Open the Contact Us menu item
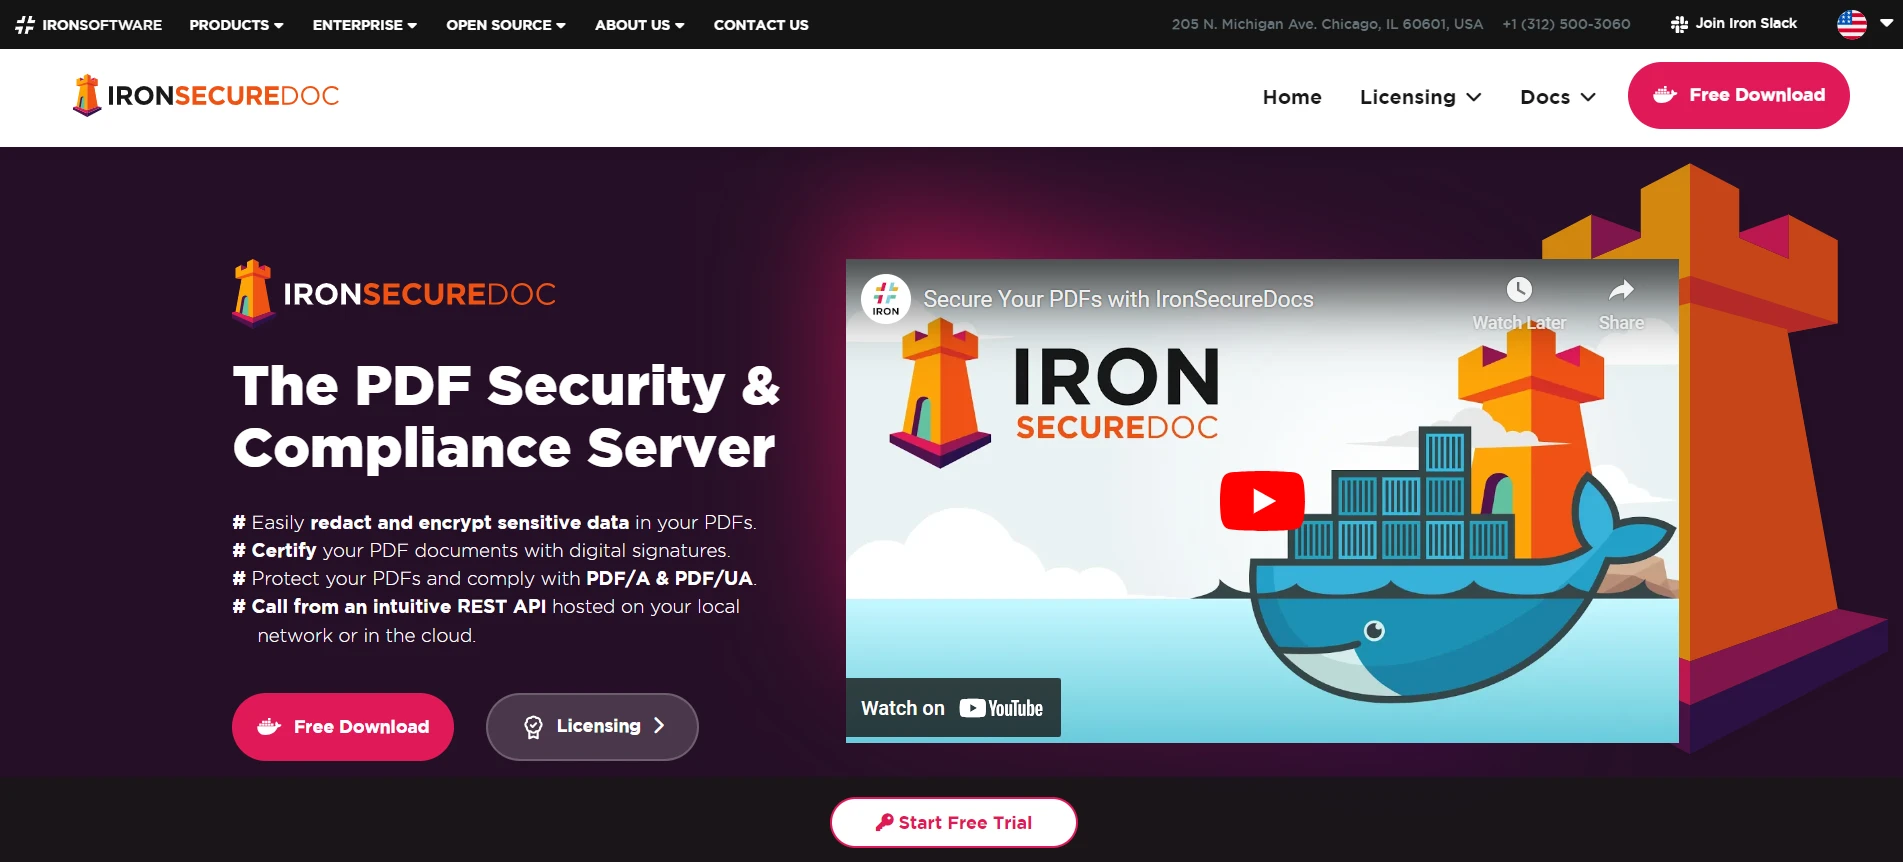Screen dimensions: 1903x862 coord(761,25)
